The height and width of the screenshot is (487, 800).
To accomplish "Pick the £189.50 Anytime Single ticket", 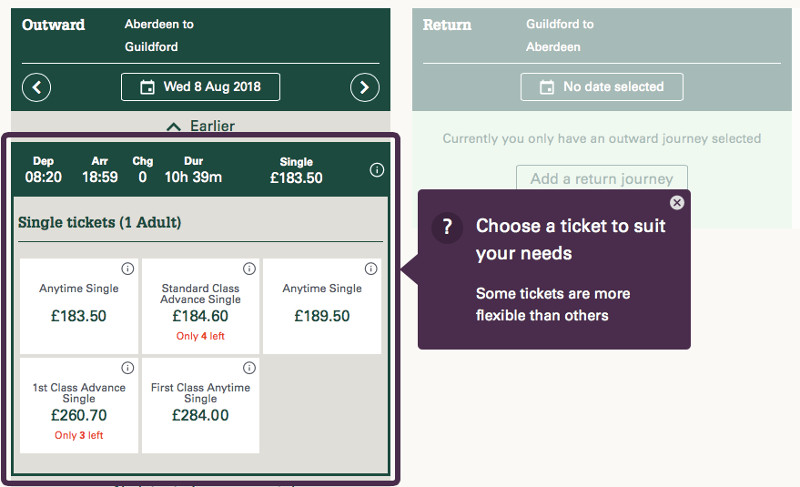I will 322,308.
